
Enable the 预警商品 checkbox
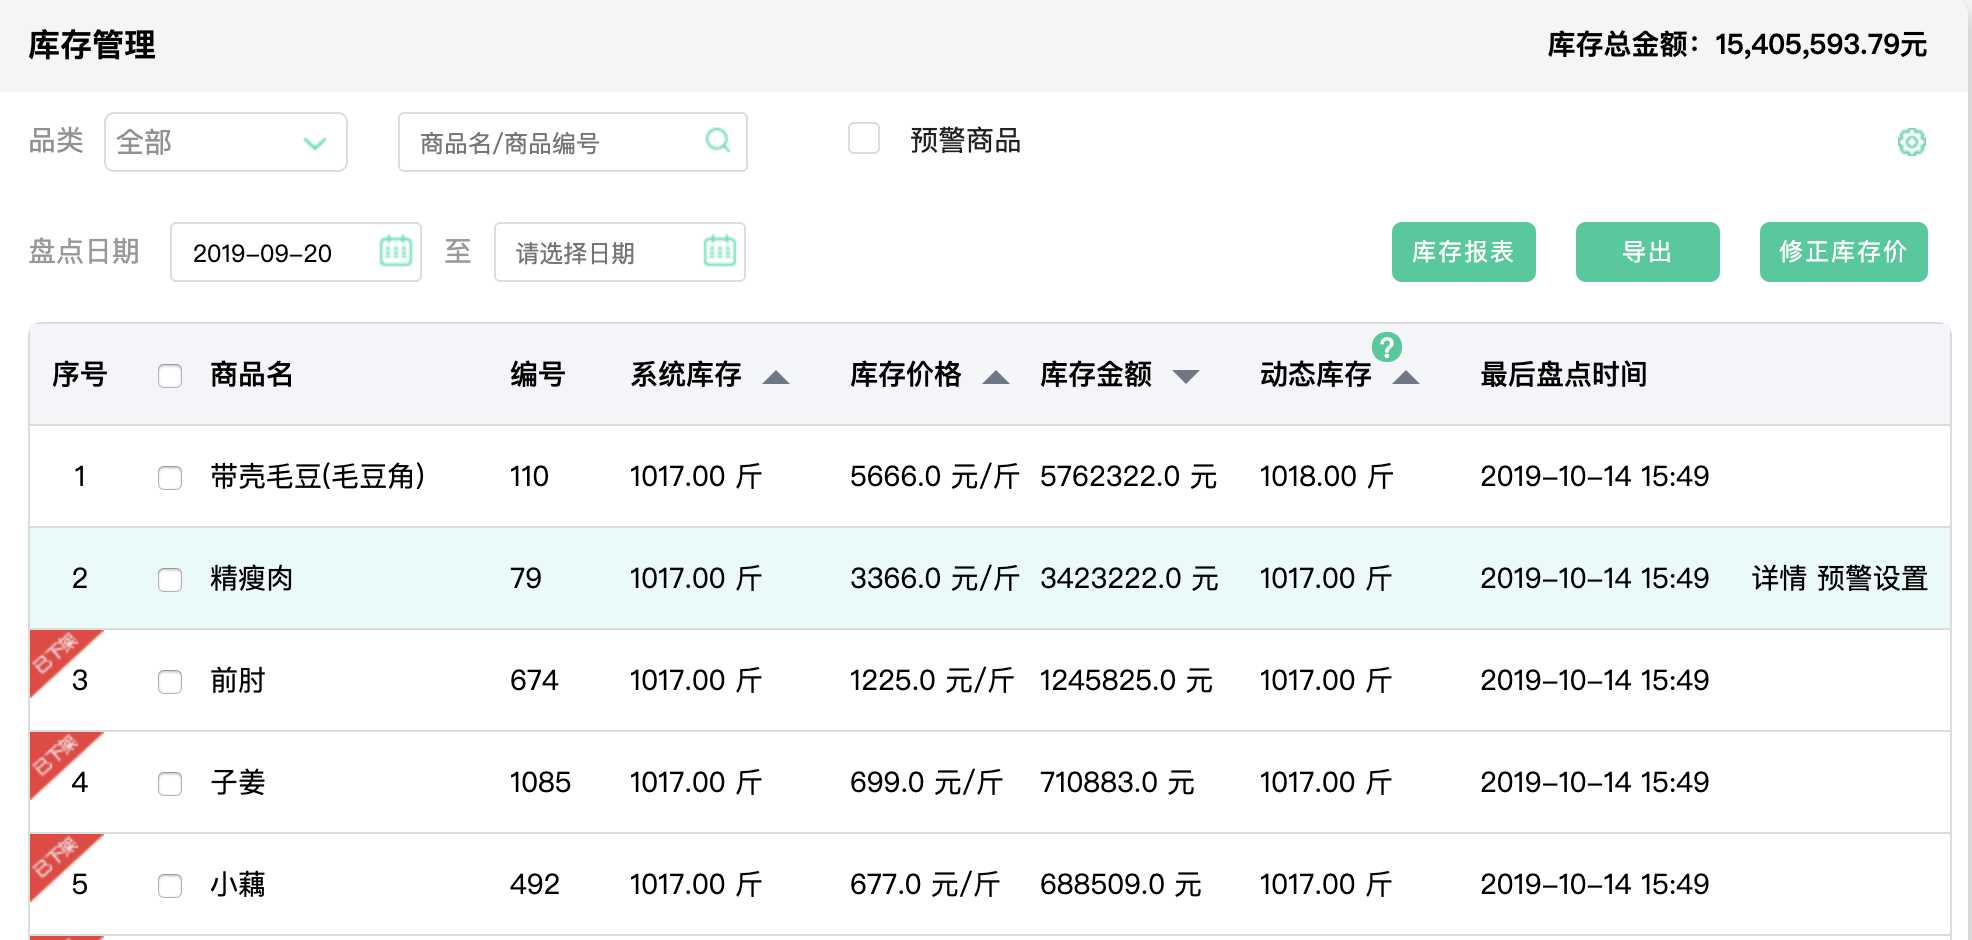(x=864, y=138)
